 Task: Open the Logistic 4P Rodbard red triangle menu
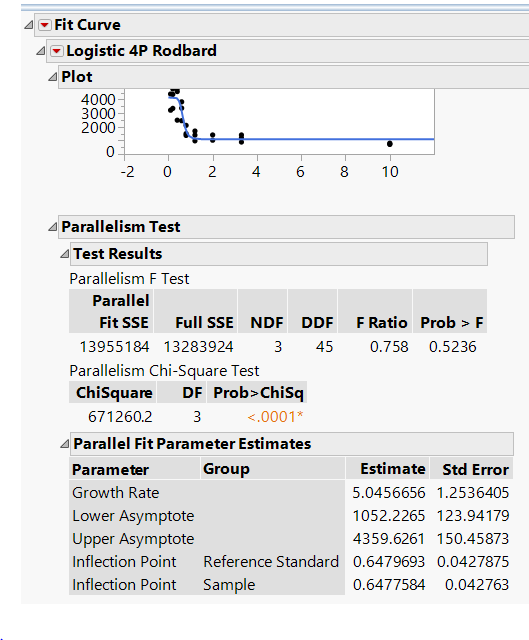pyautogui.click(x=56, y=51)
